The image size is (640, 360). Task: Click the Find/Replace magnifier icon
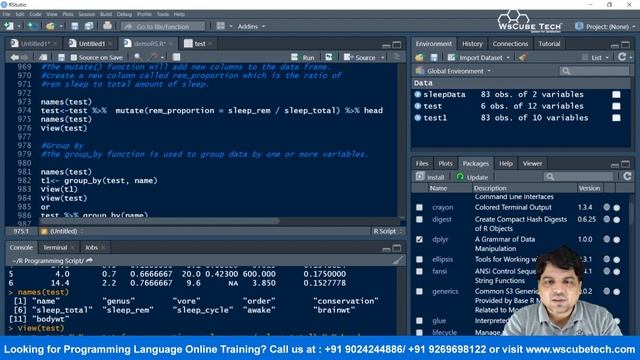[x=138, y=57]
